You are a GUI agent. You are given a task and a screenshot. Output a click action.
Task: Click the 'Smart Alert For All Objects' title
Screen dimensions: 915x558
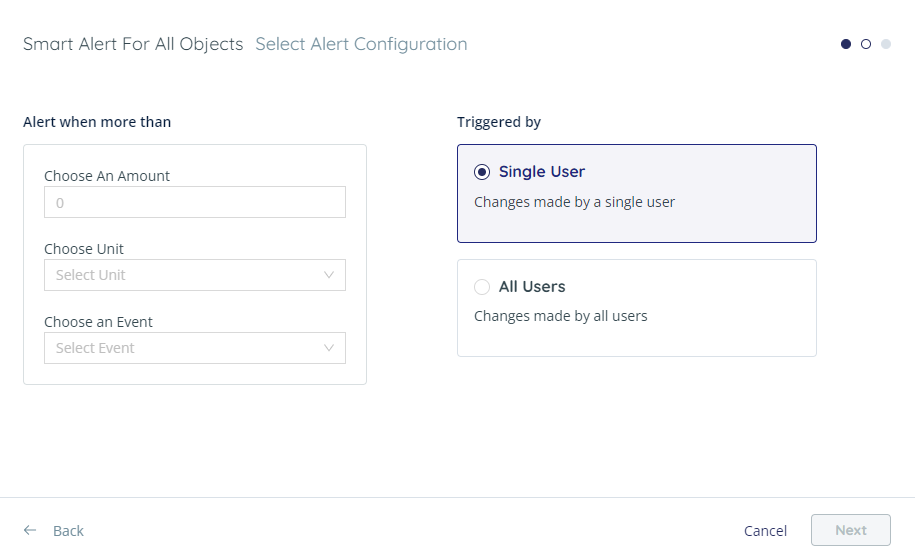tap(133, 44)
